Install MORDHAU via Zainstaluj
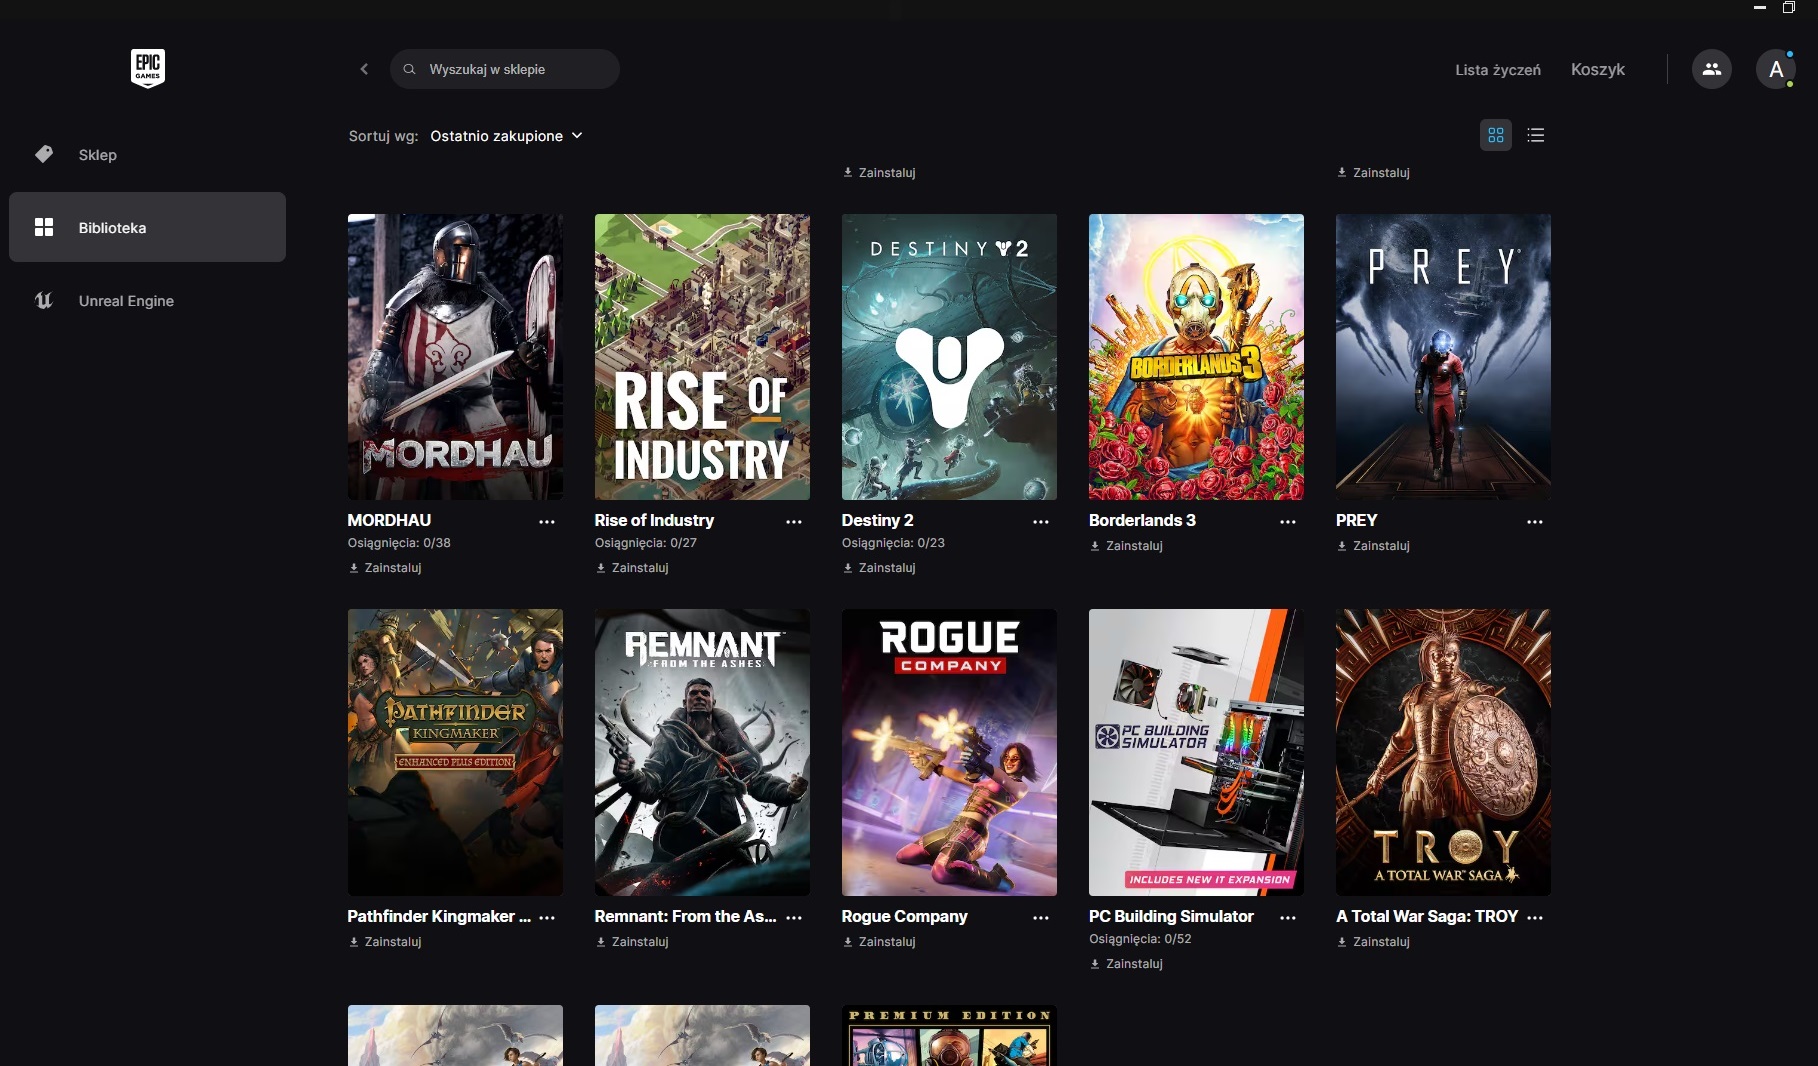The image size is (1818, 1066). [385, 567]
